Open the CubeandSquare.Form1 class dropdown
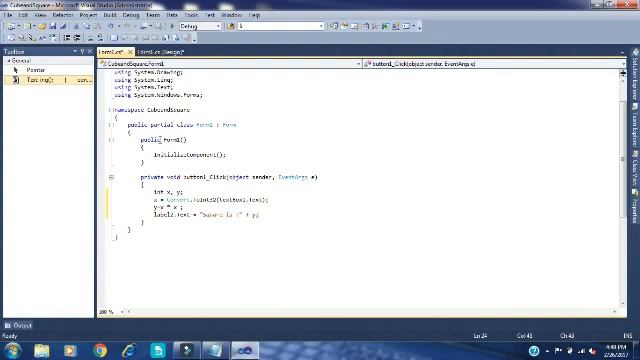The width and height of the screenshot is (640, 360). [x=358, y=64]
